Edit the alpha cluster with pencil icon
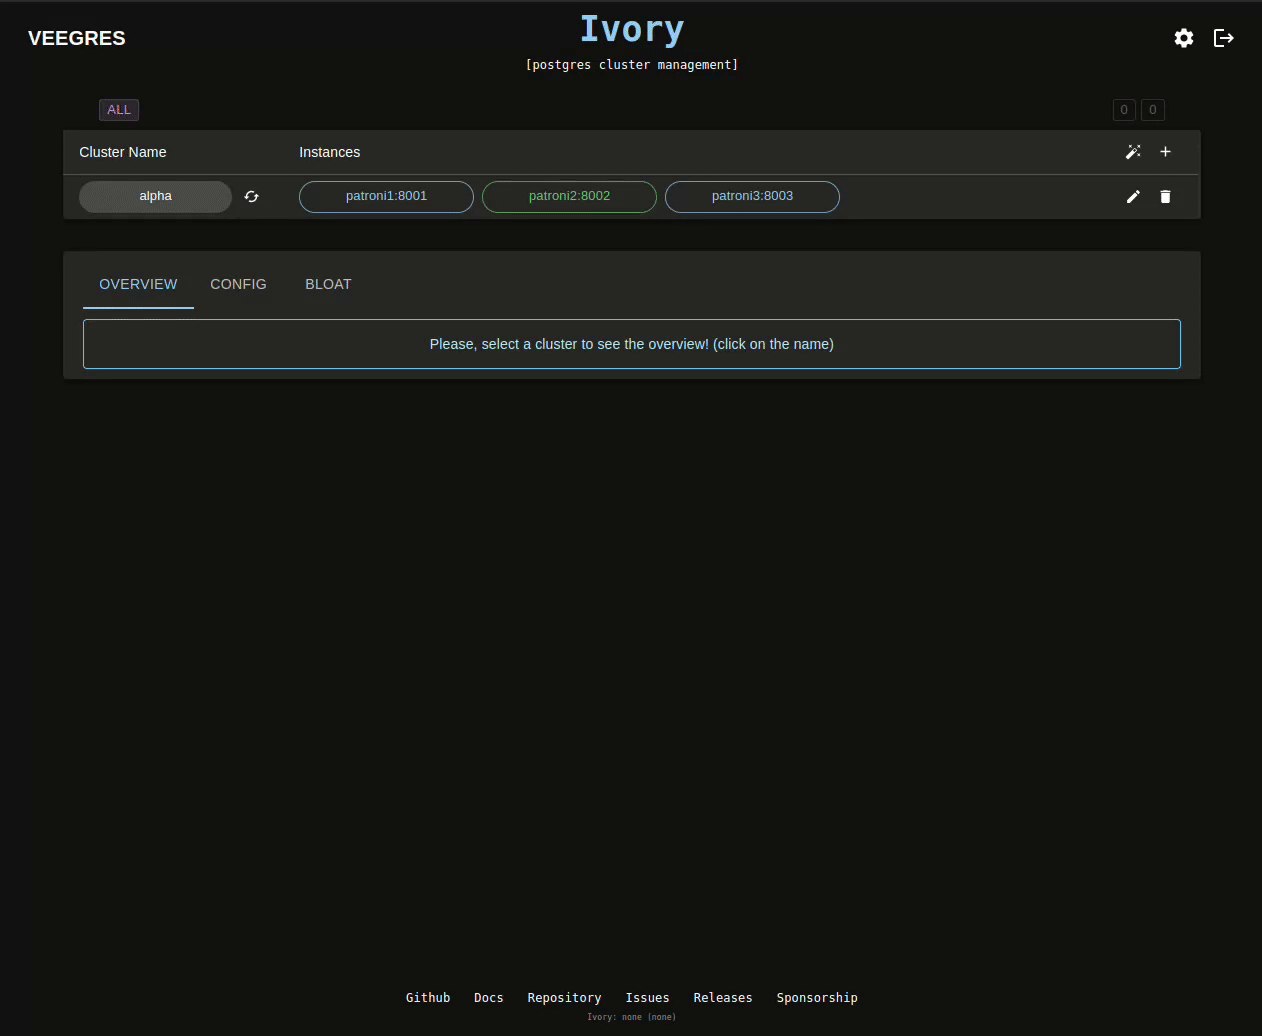 (1133, 197)
